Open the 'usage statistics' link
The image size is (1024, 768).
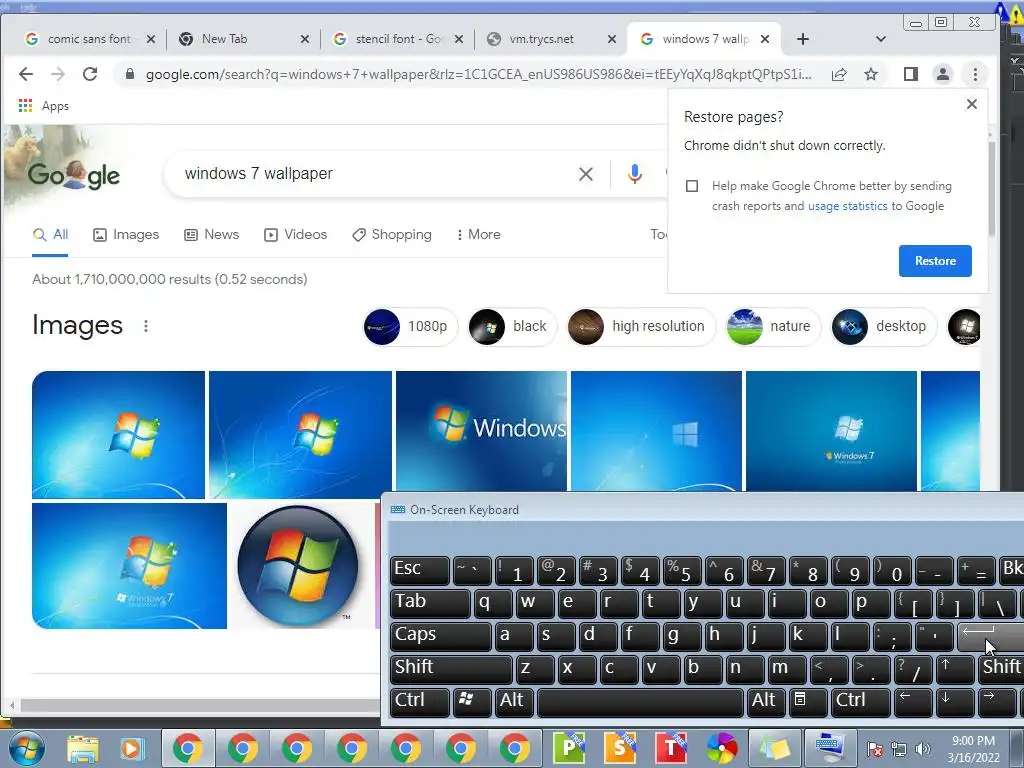coord(847,206)
